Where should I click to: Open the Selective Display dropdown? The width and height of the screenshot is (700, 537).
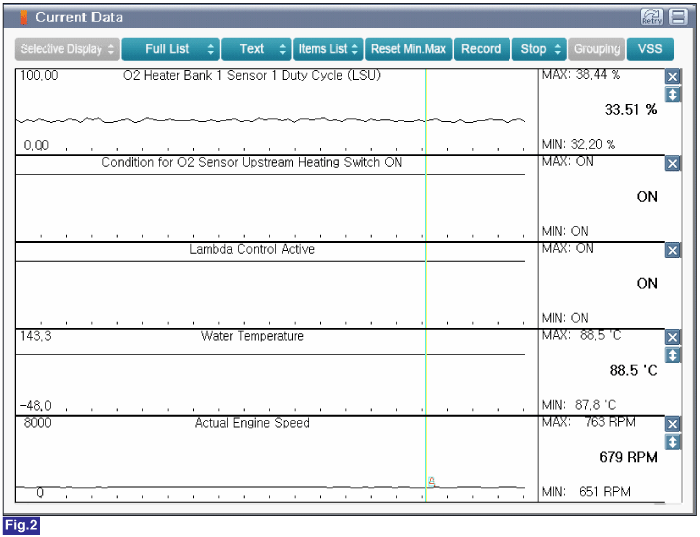coord(67,49)
